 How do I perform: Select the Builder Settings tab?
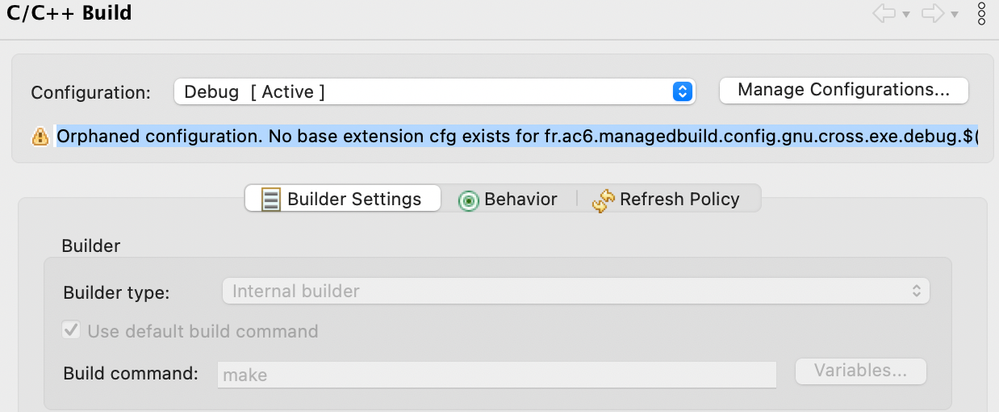[x=343, y=199]
